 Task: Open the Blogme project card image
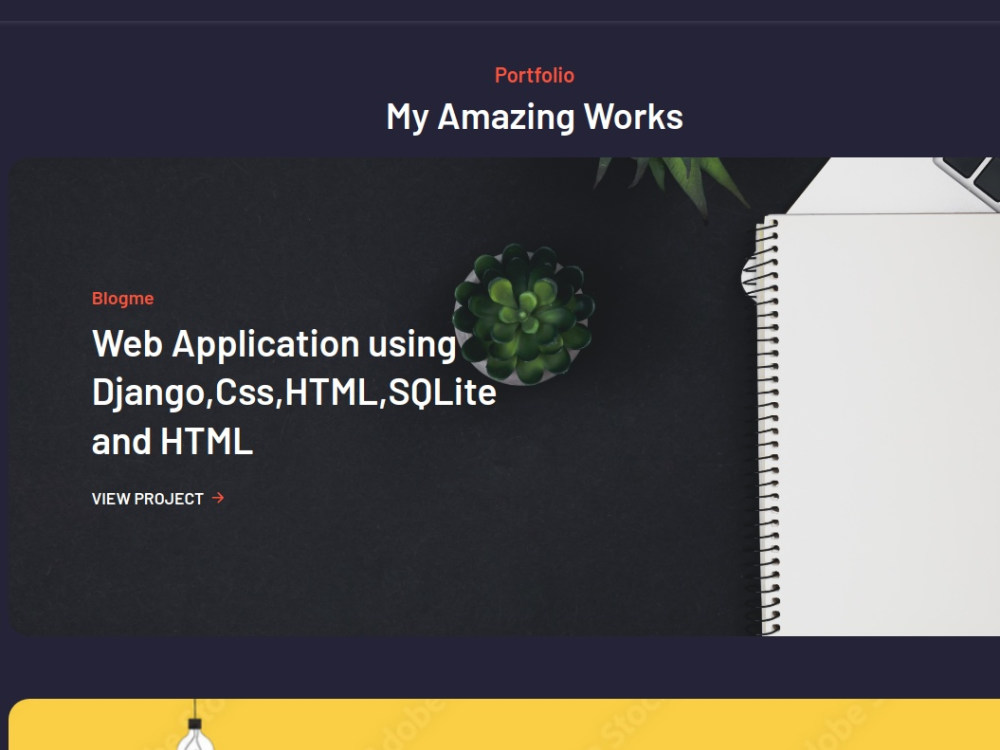(504, 396)
